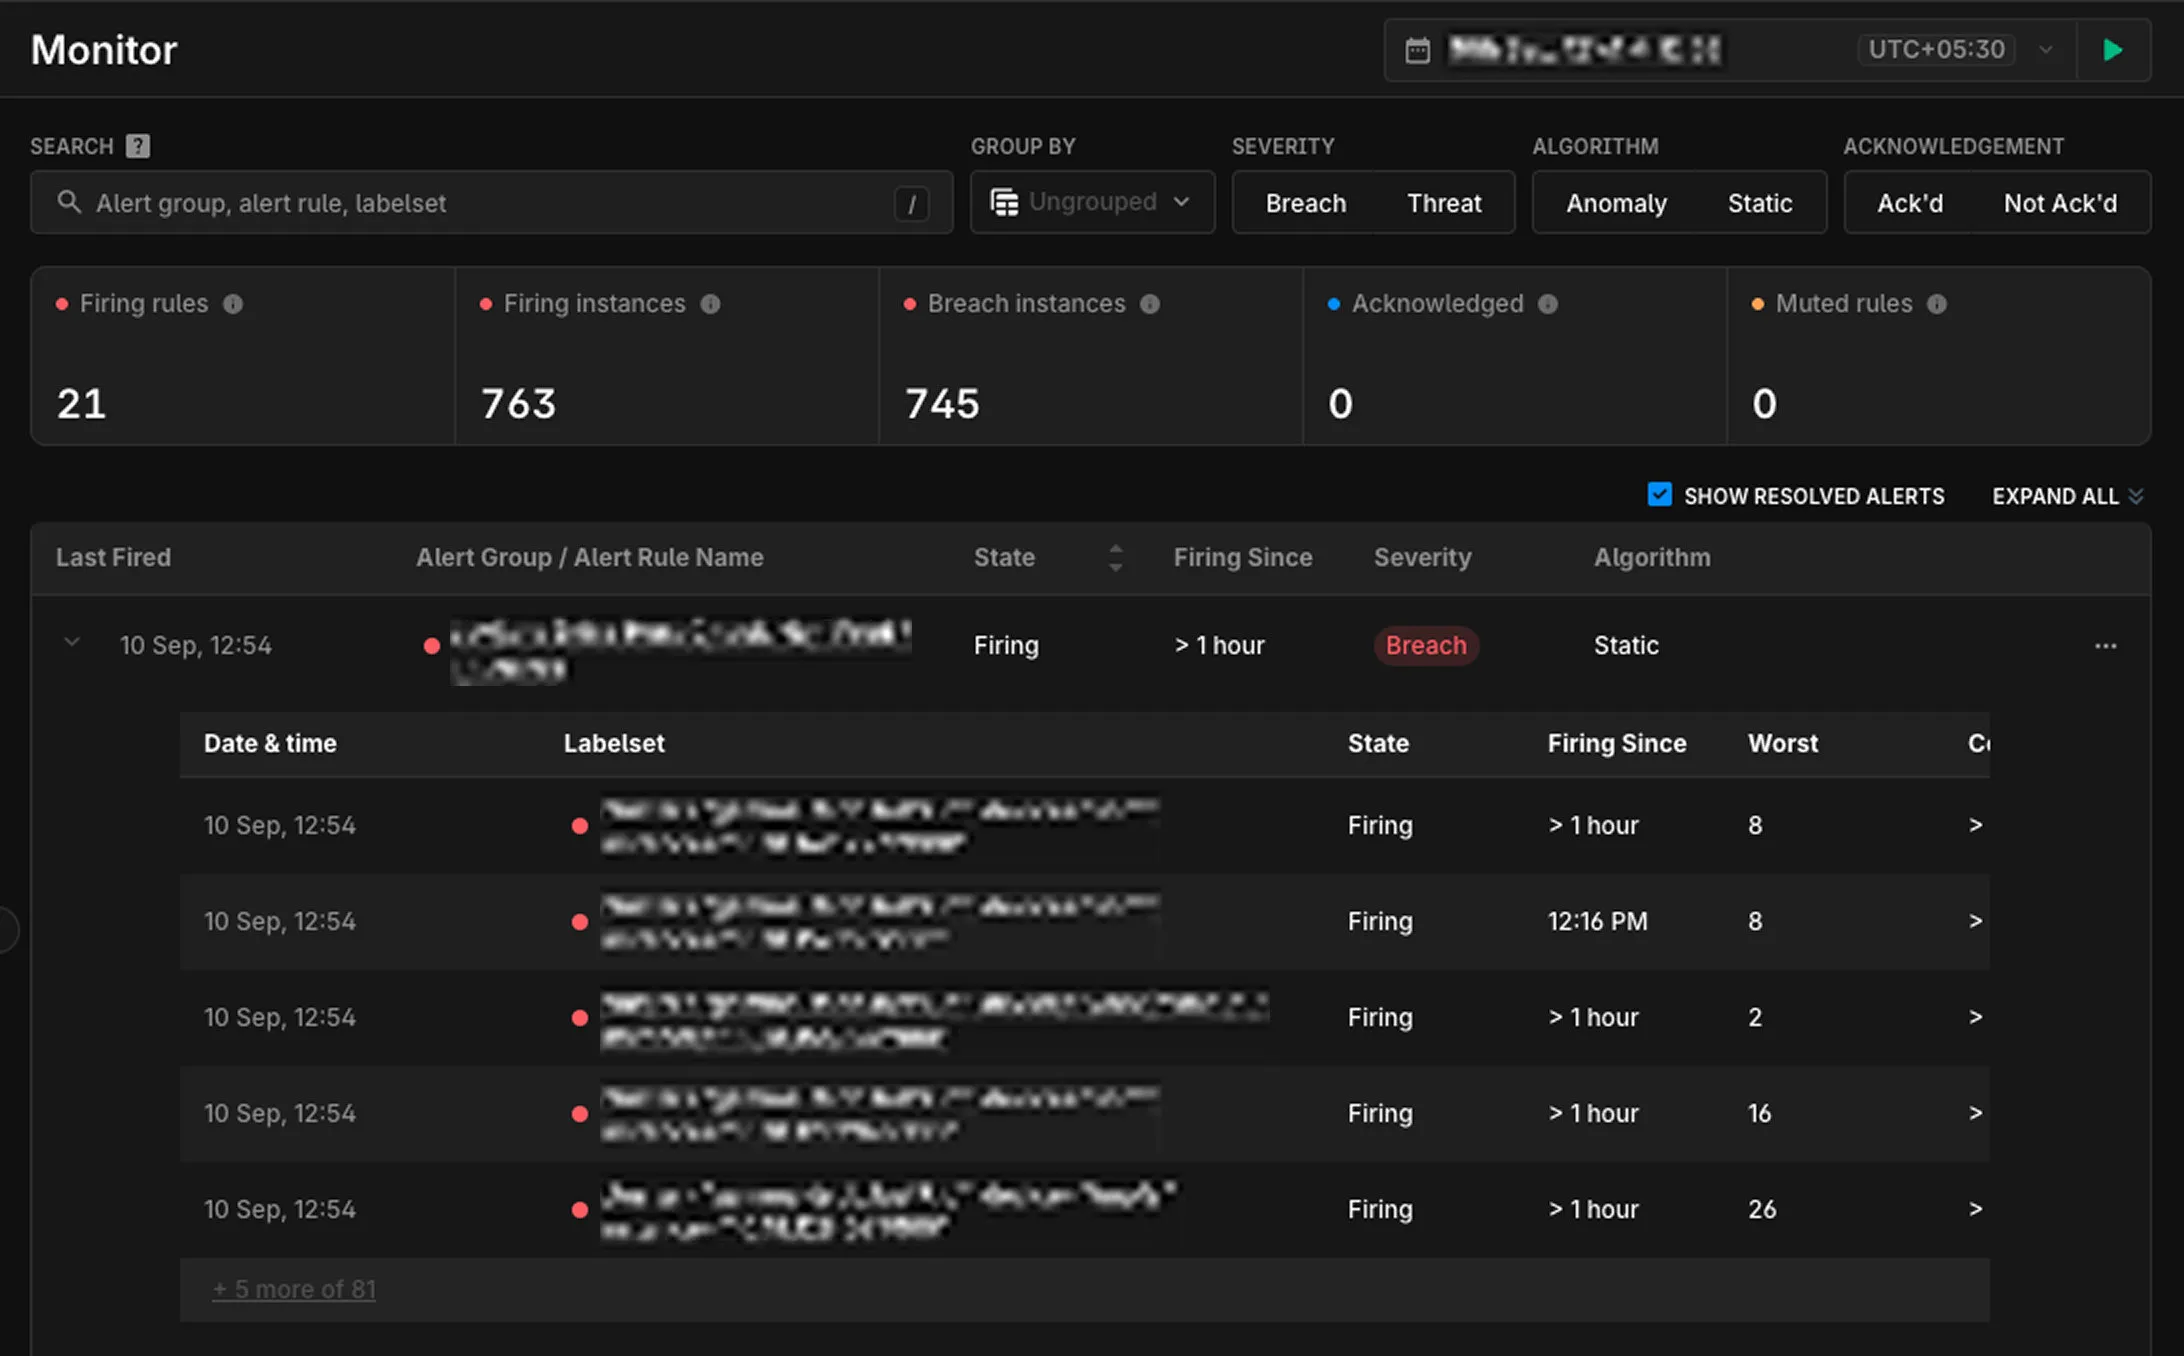
Task: Open the Ungrouped group-by dropdown
Action: click(x=1092, y=202)
